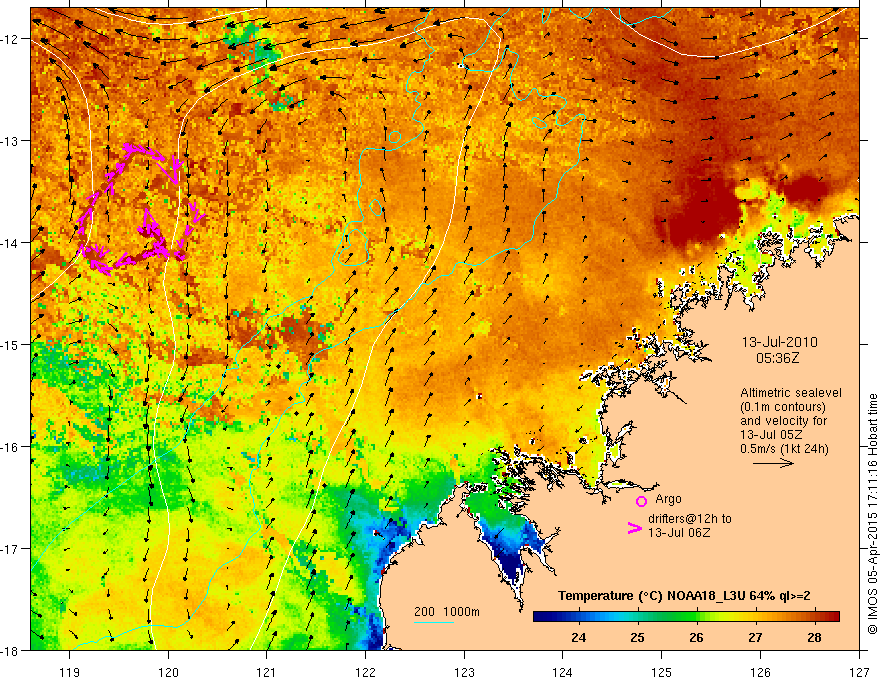This screenshot has width=880, height=680.
Task: Click the longitude axis label 123
Action: 464,672
